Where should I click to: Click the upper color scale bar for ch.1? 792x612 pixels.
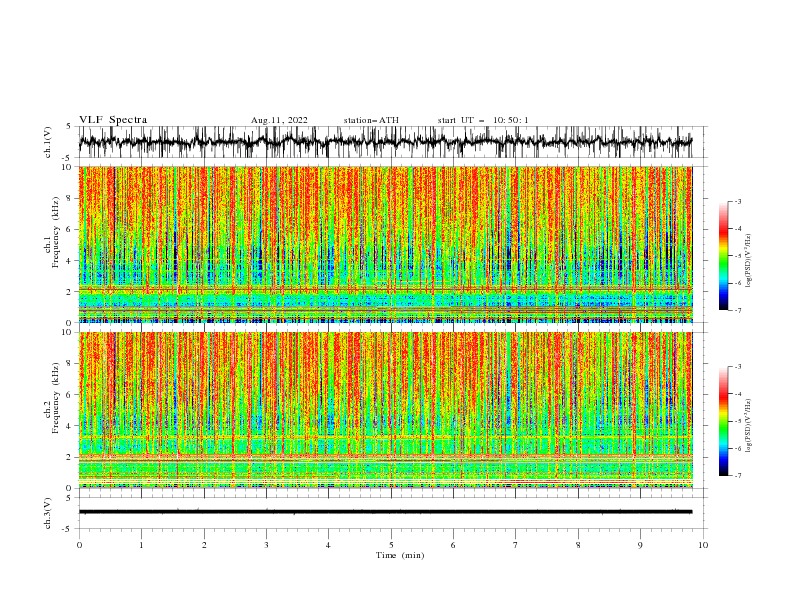(x=724, y=256)
